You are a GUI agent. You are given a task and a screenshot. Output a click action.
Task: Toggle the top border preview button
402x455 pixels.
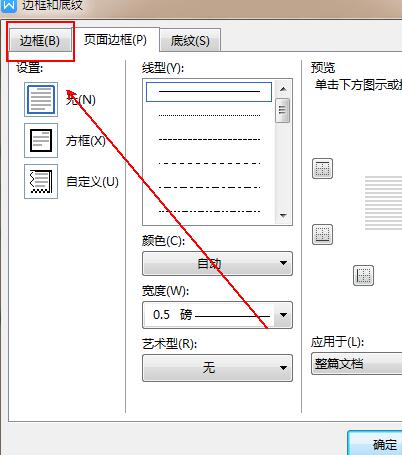[x=322, y=168]
